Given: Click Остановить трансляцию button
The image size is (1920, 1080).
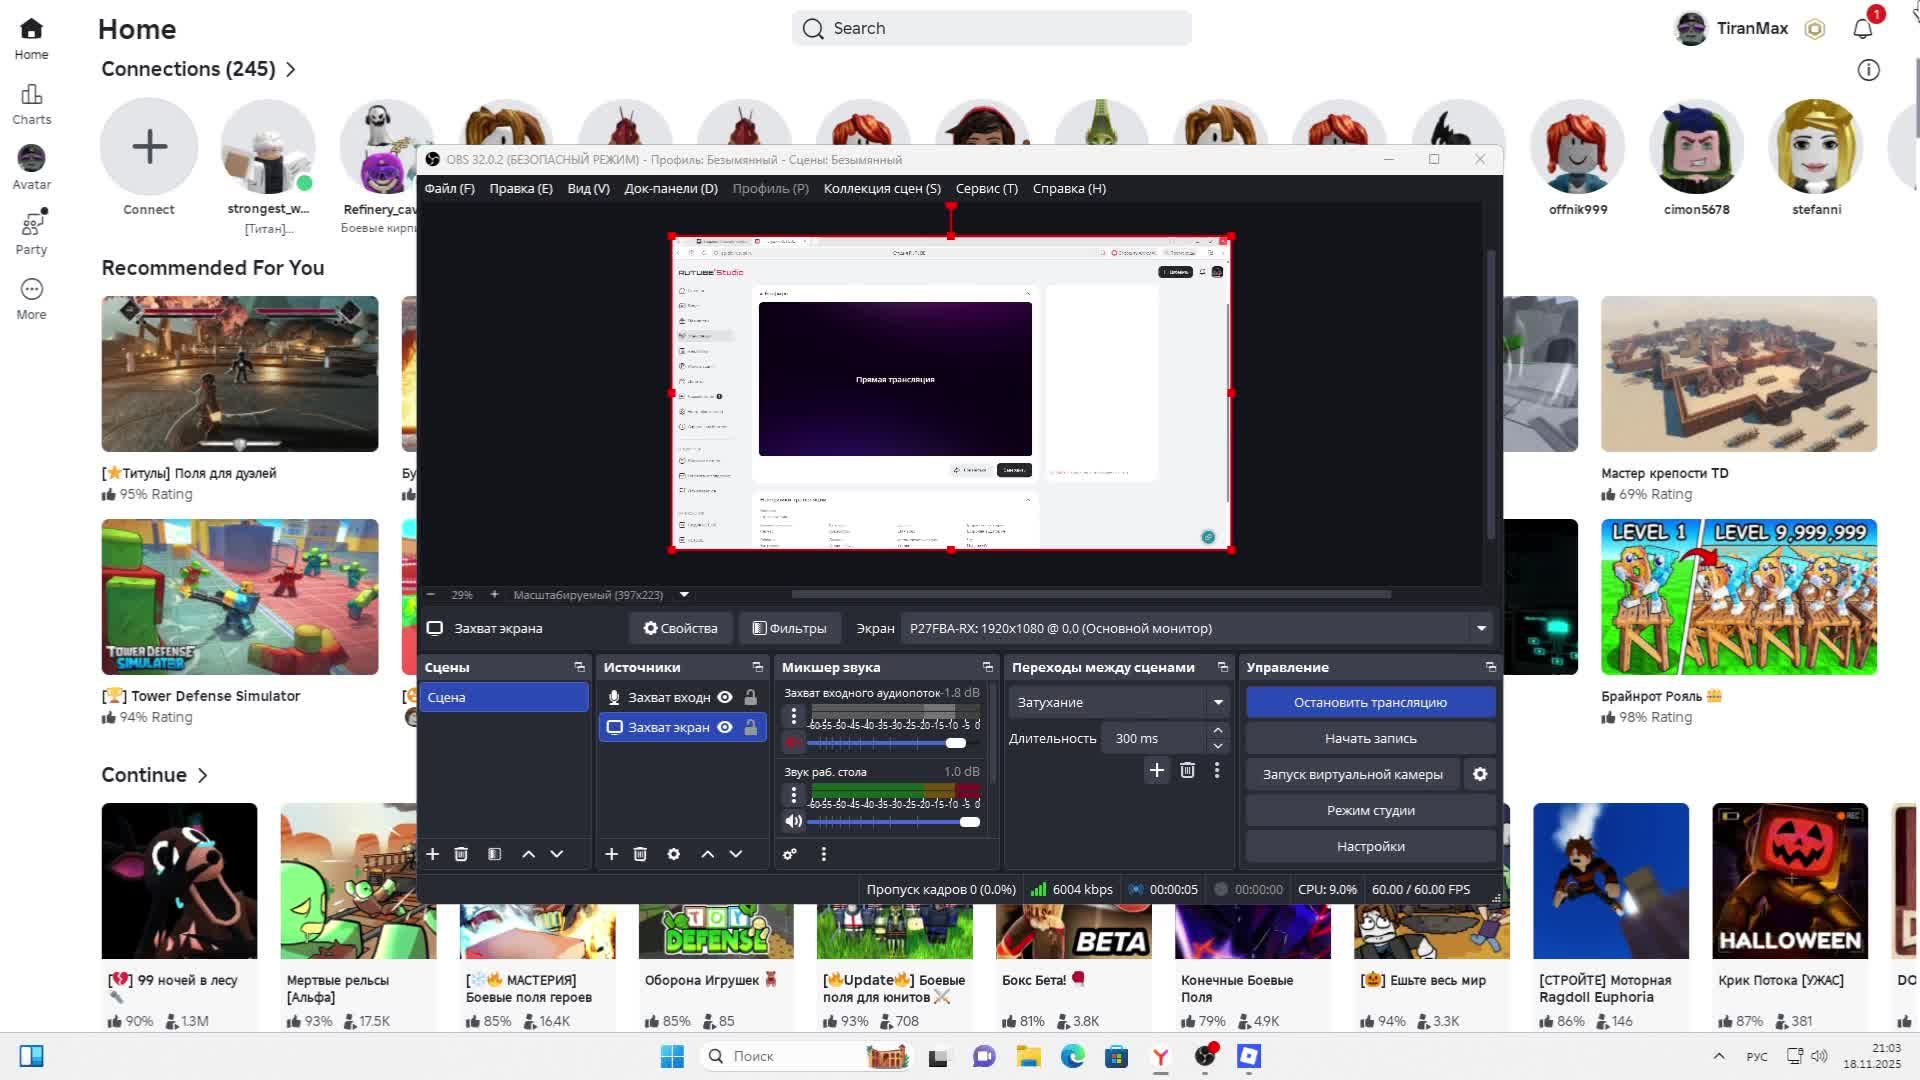Looking at the screenshot, I should (x=1370, y=702).
